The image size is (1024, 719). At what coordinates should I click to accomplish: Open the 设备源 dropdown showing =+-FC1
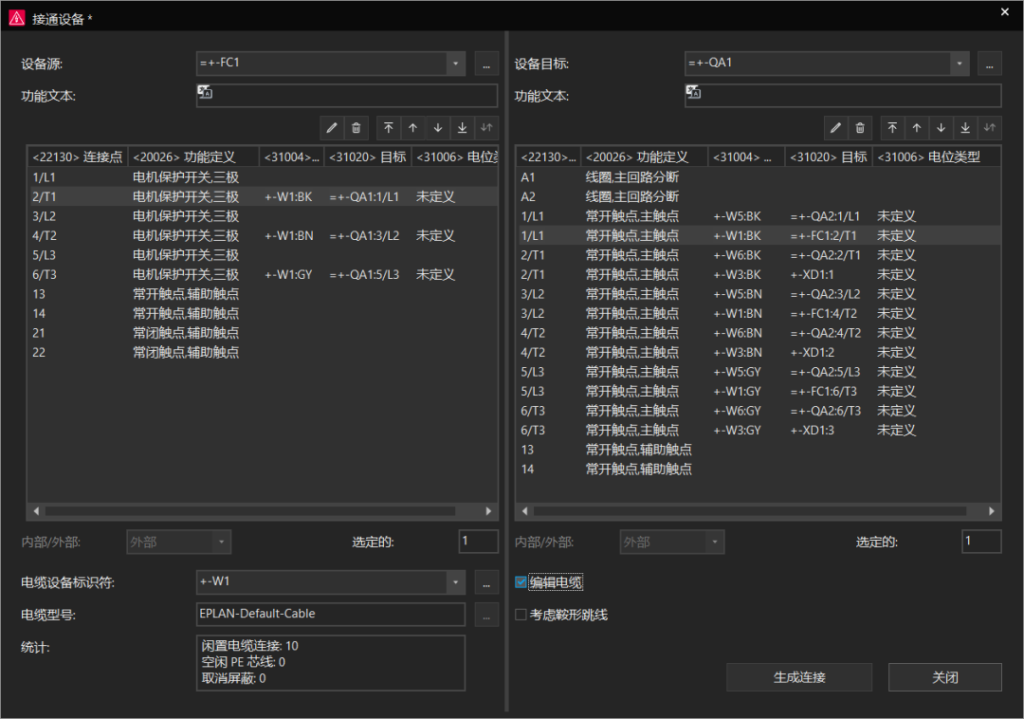pyautogui.click(x=456, y=63)
